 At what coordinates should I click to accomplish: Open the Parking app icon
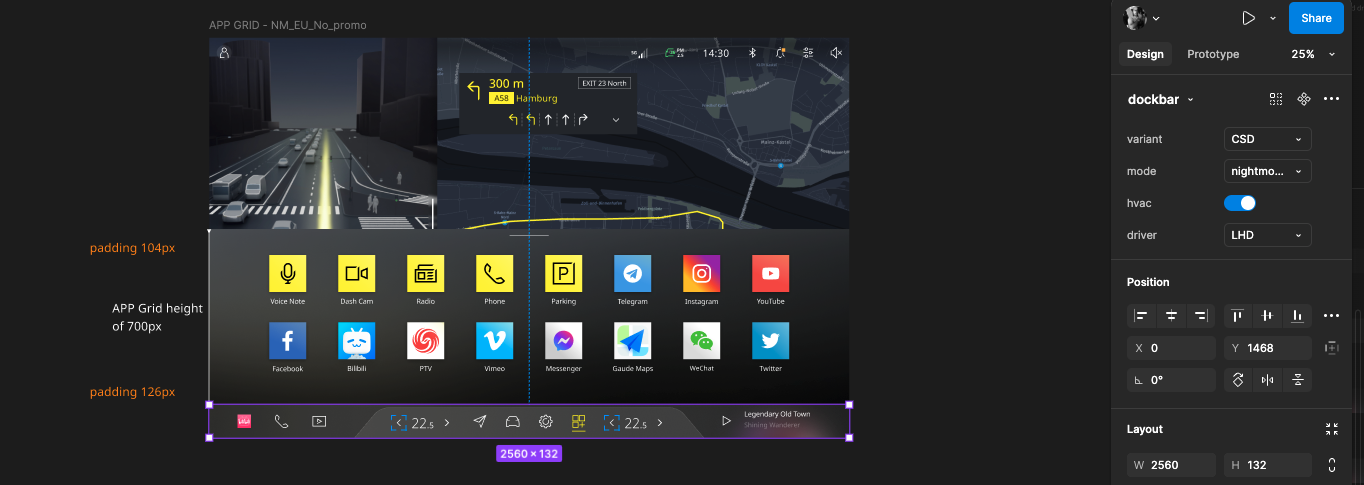click(563, 273)
